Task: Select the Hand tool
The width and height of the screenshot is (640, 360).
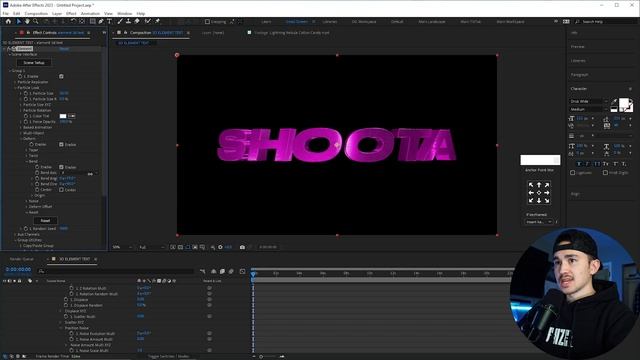Action: coord(27,21)
